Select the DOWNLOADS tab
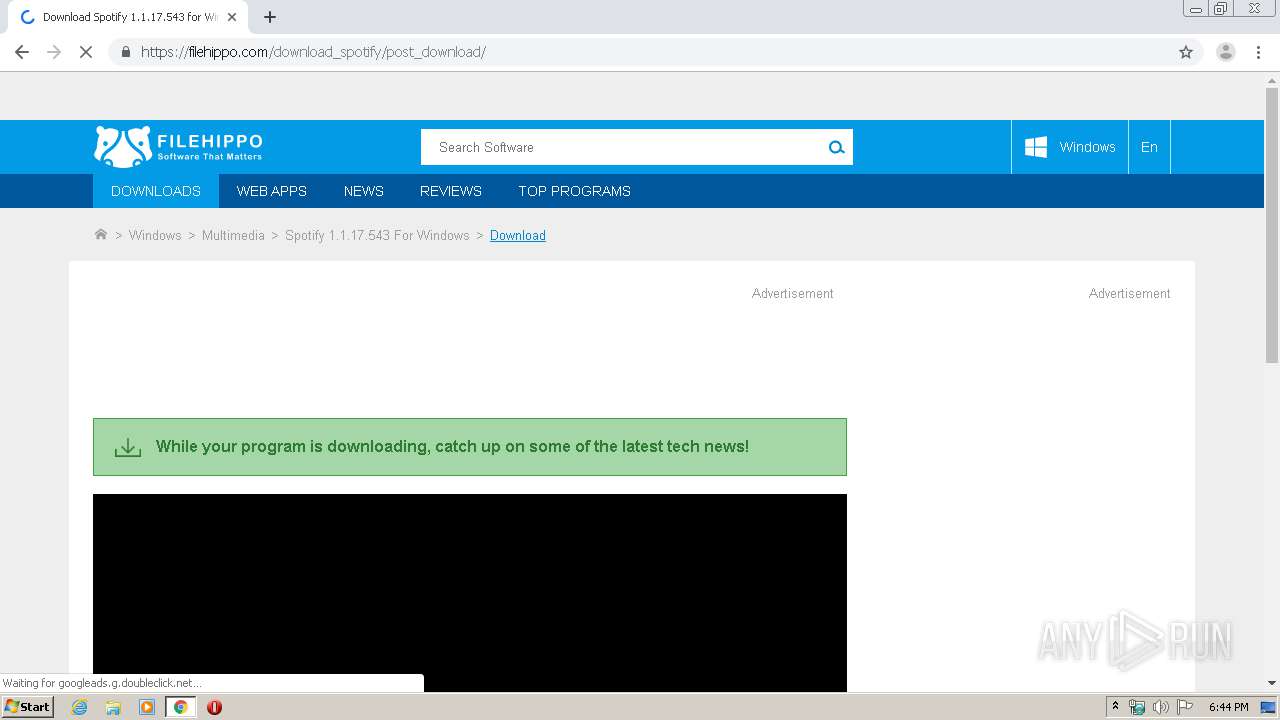This screenshot has width=1280, height=720. point(156,191)
